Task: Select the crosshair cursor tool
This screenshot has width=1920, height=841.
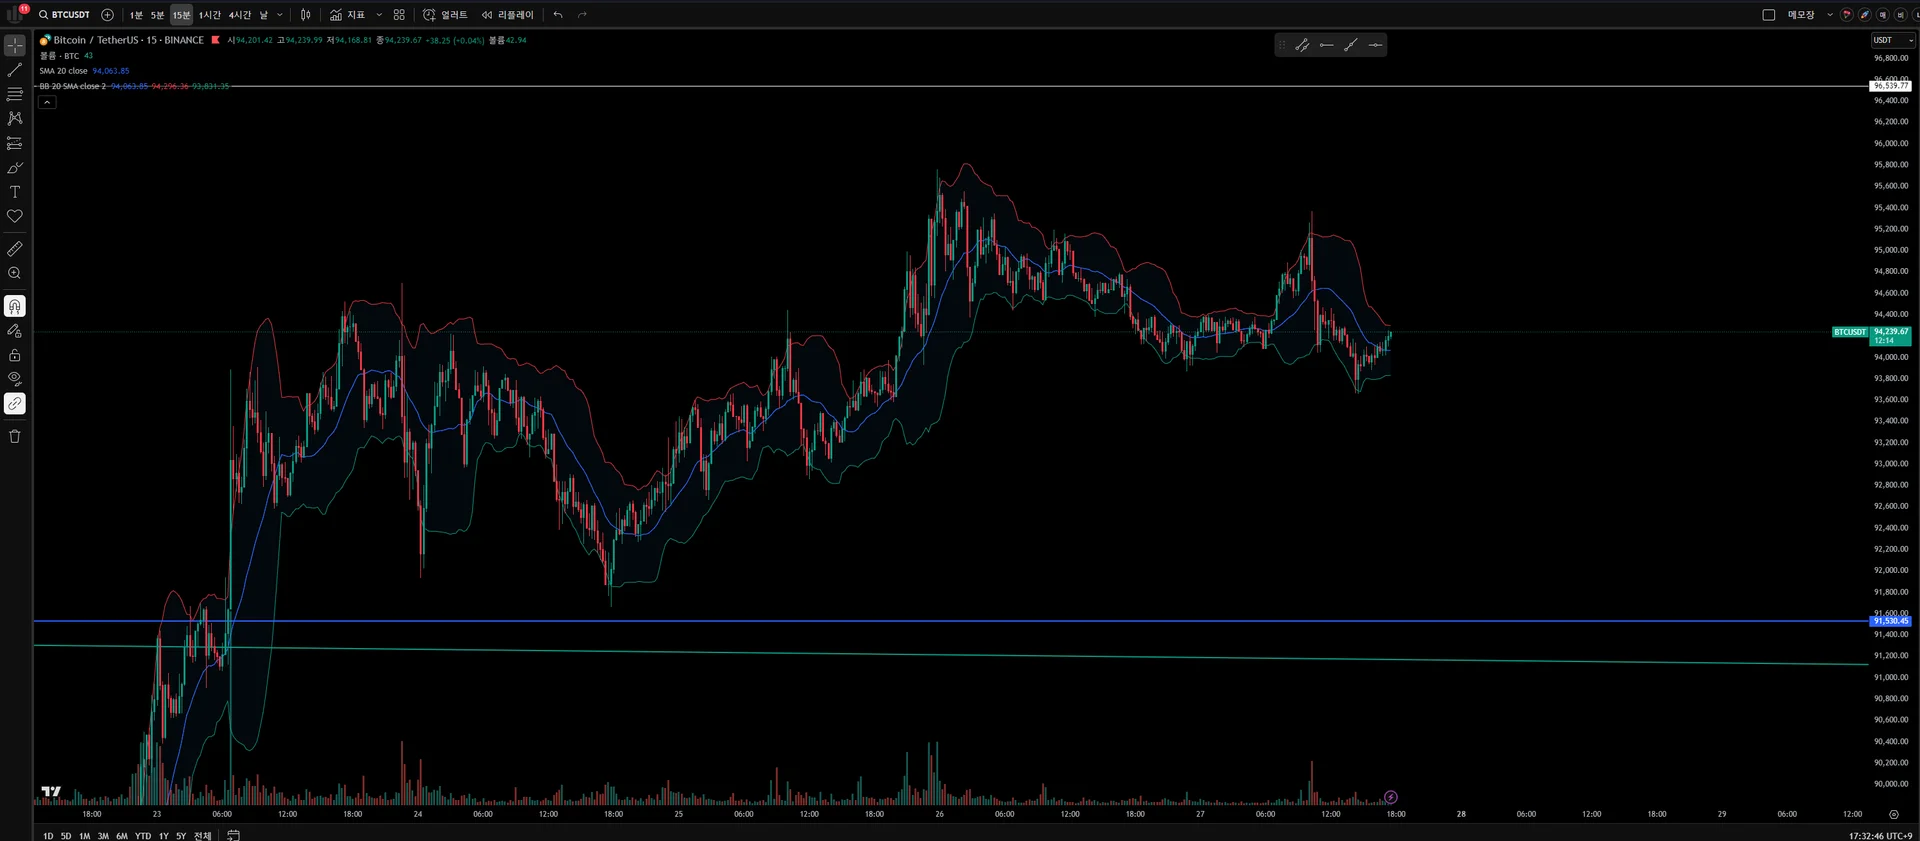Action: (x=15, y=46)
